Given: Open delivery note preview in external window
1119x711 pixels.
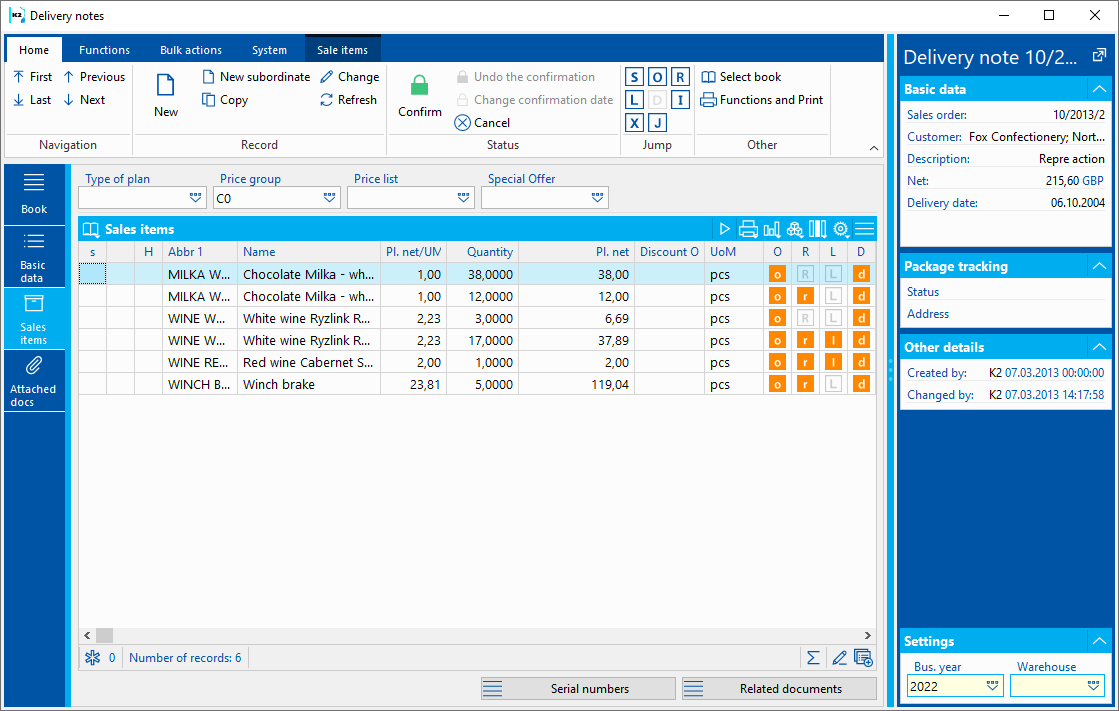Looking at the screenshot, I should (1099, 56).
